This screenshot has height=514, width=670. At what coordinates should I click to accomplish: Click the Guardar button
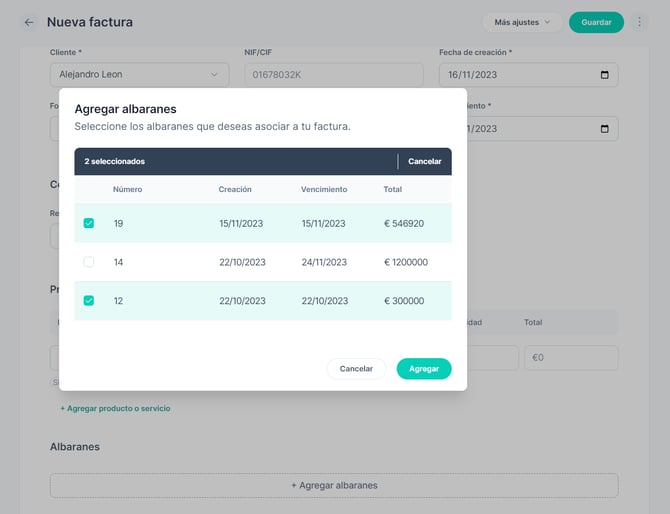point(596,22)
